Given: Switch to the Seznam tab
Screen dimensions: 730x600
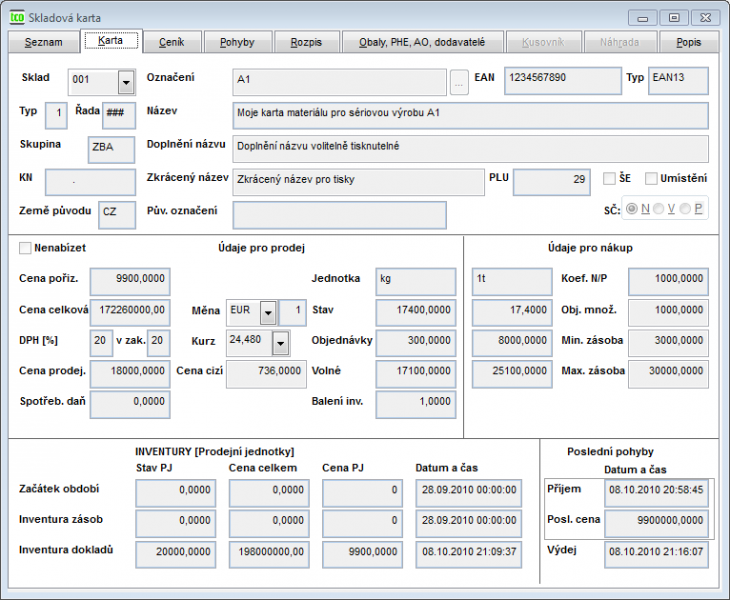Looking at the screenshot, I should click(43, 42).
